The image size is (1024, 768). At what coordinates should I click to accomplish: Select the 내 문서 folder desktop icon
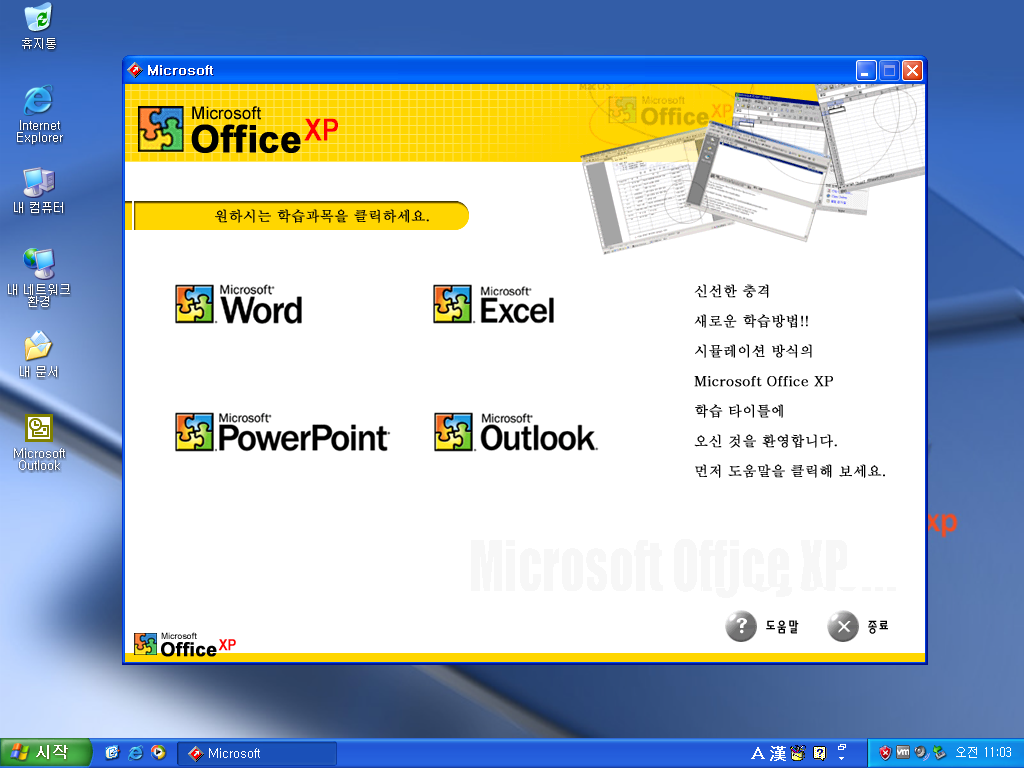[x=39, y=355]
